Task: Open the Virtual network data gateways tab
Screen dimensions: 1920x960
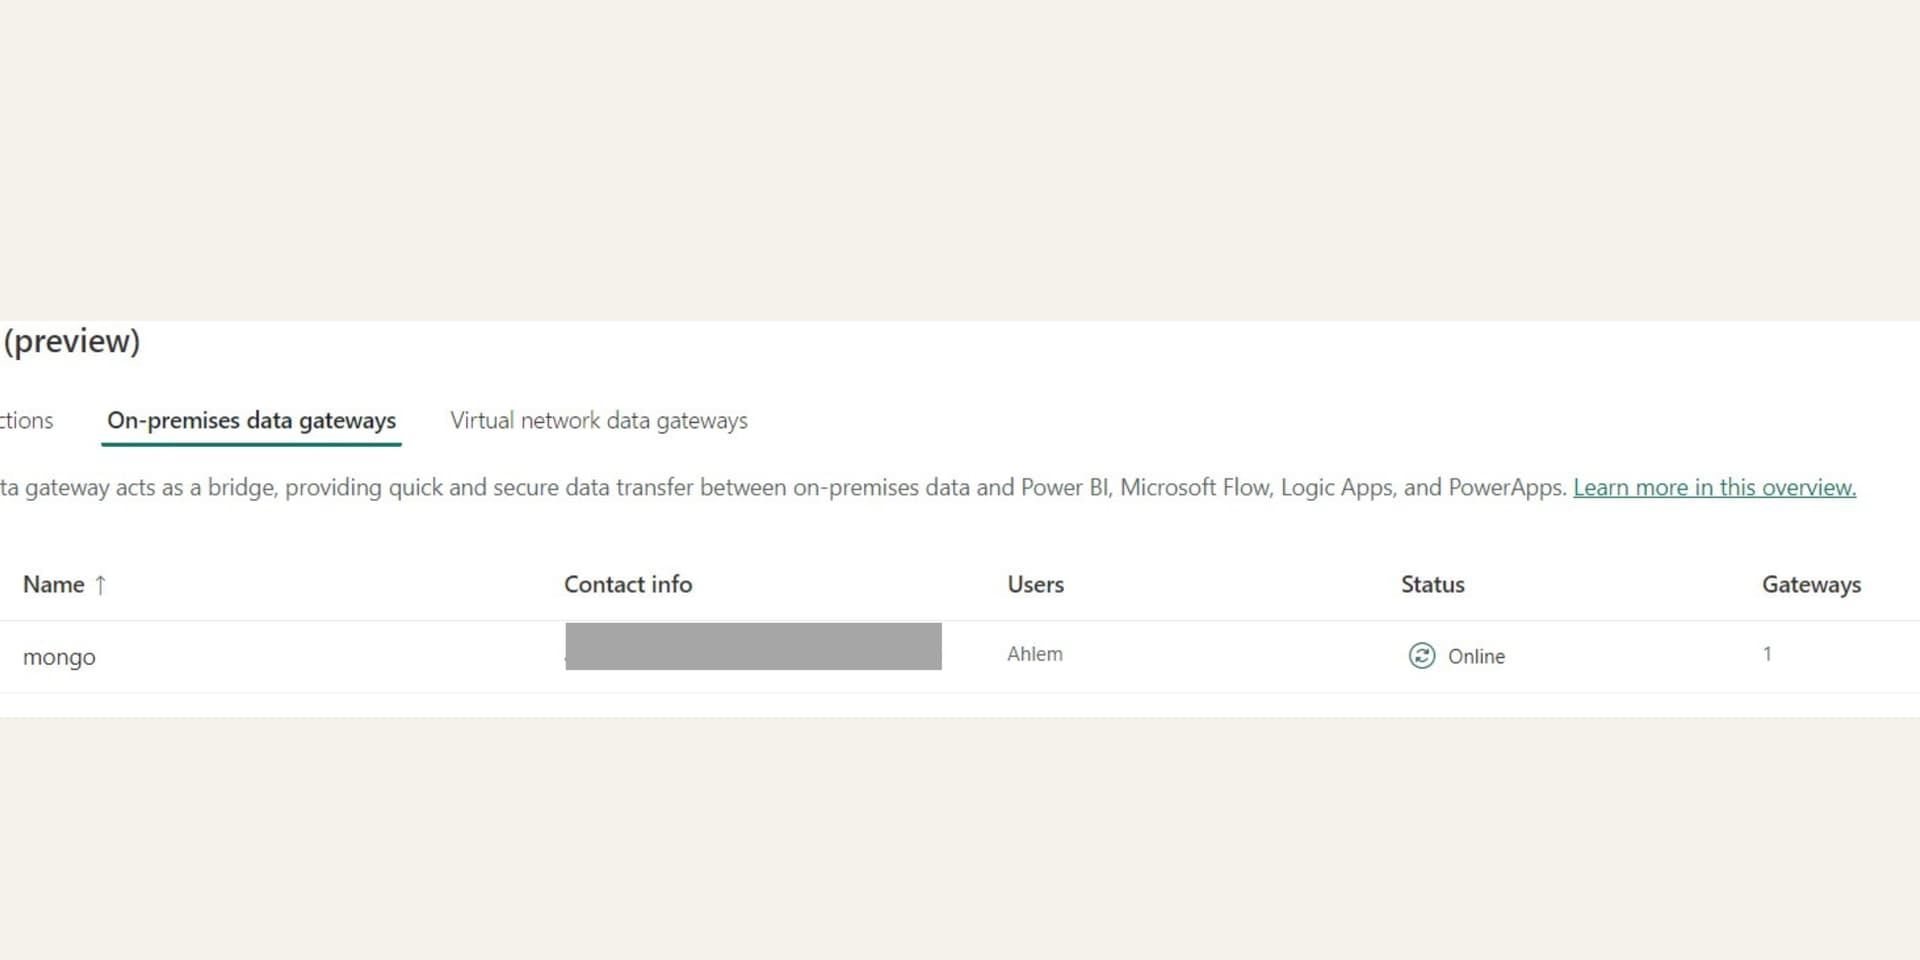Action: point(598,421)
